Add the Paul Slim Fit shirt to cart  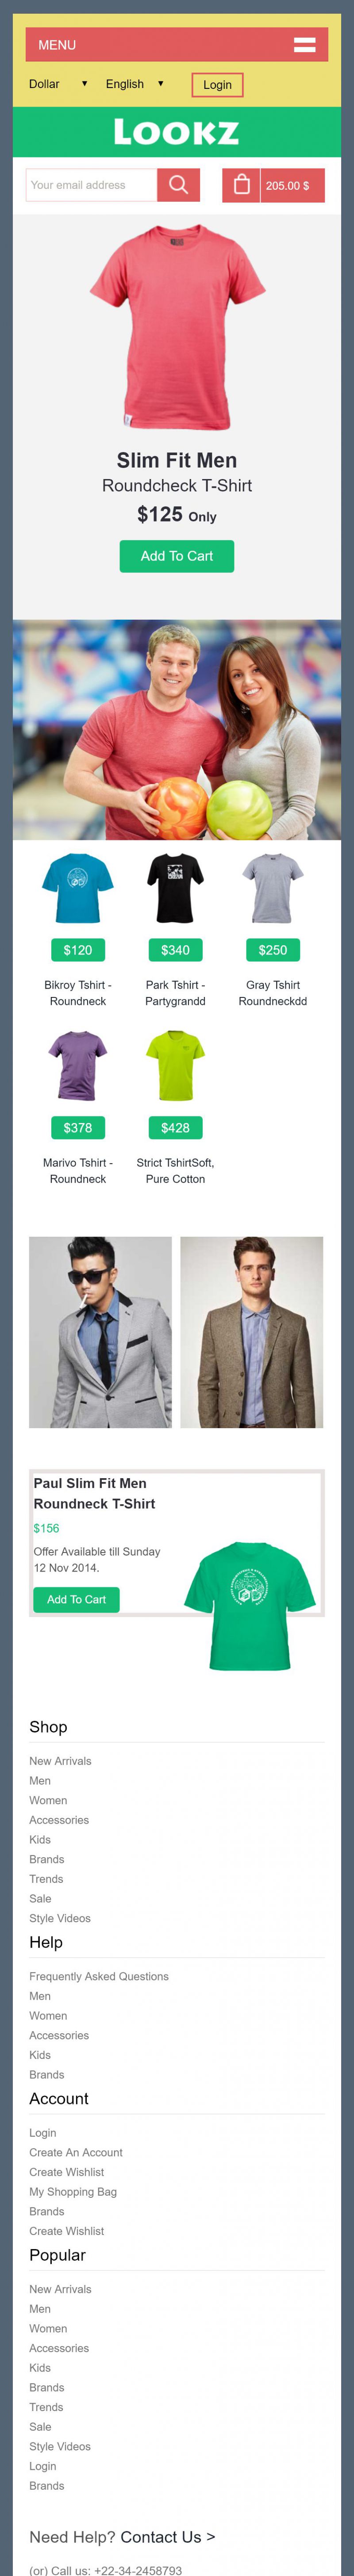76,1599
